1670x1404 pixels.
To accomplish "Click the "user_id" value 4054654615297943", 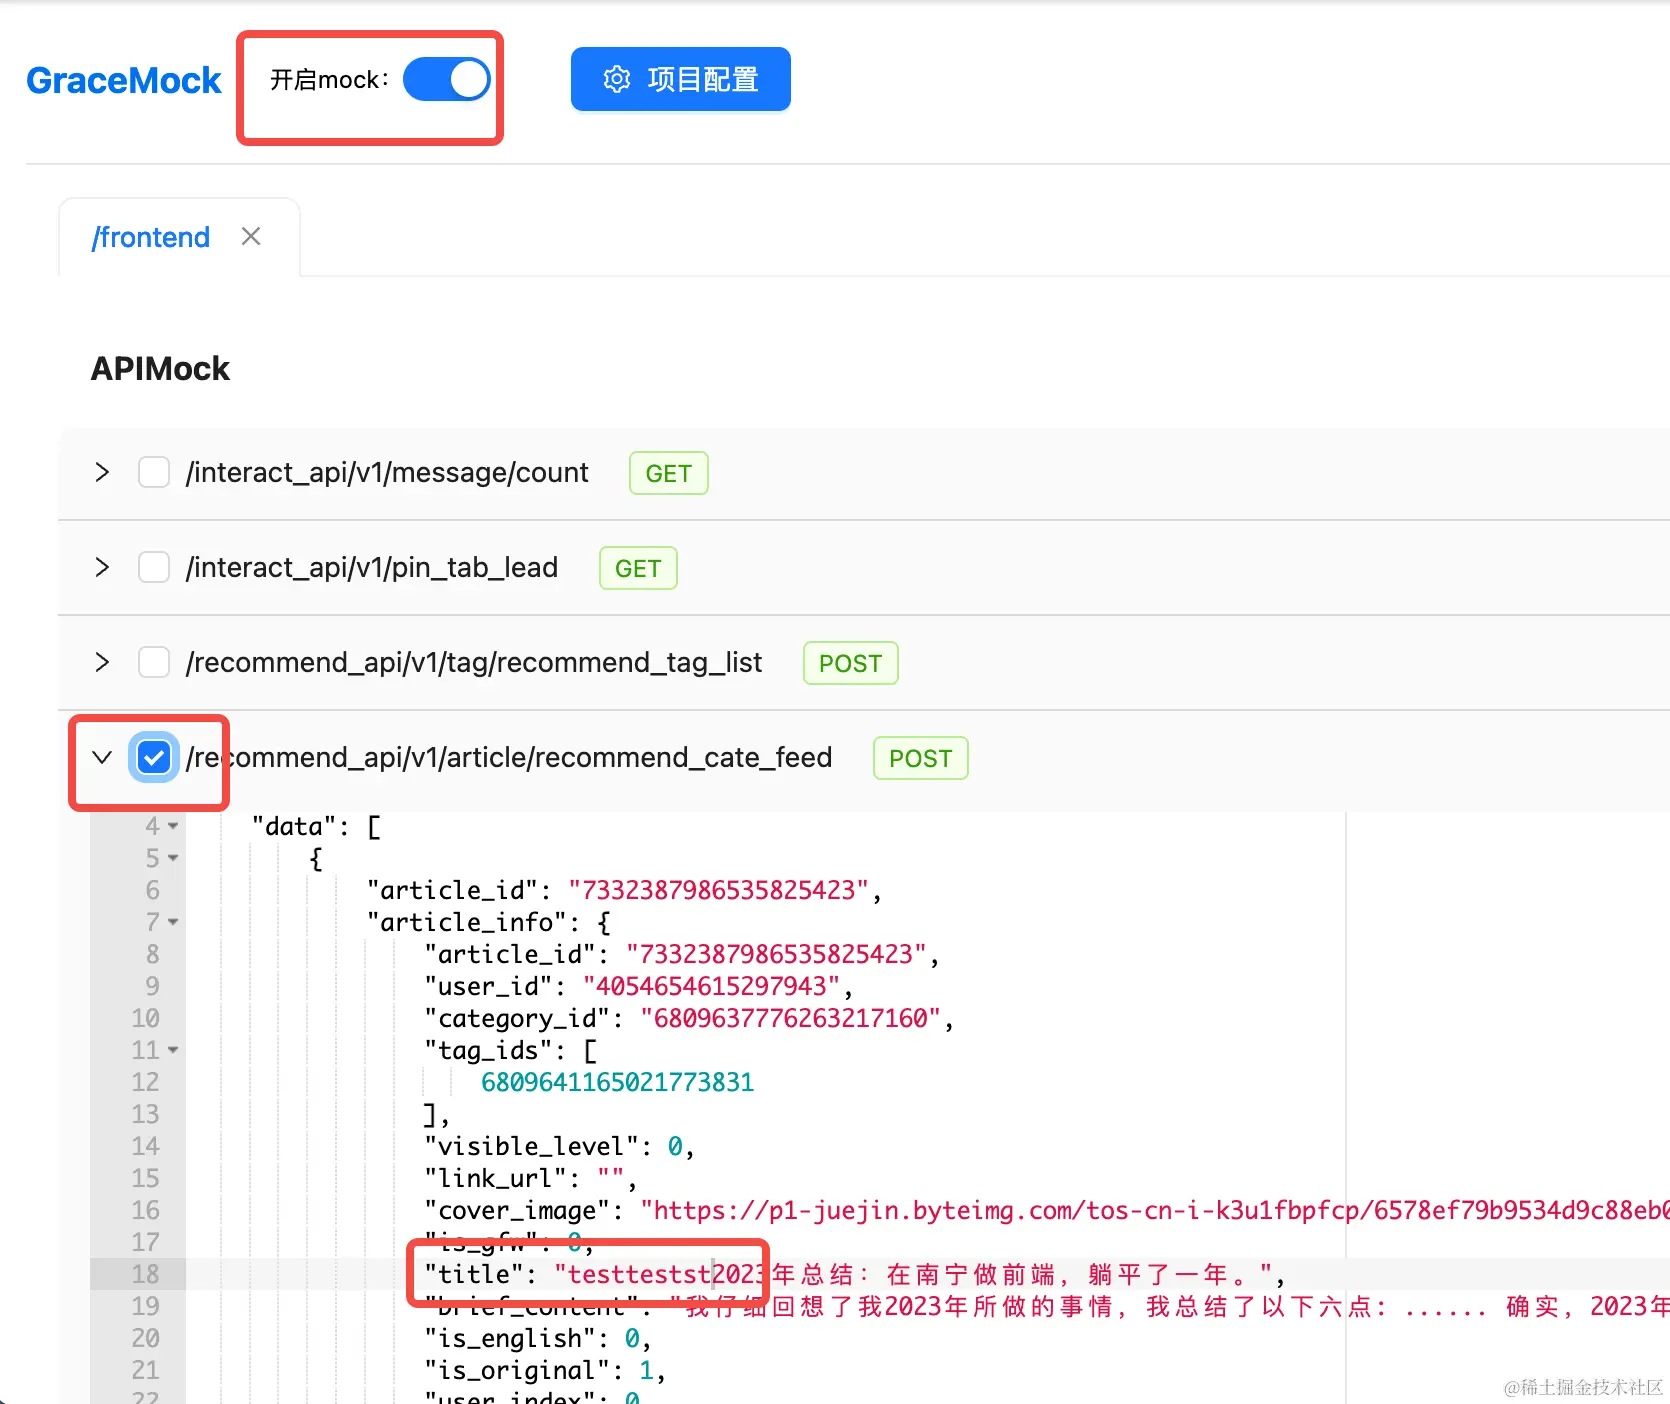I will coord(712,986).
